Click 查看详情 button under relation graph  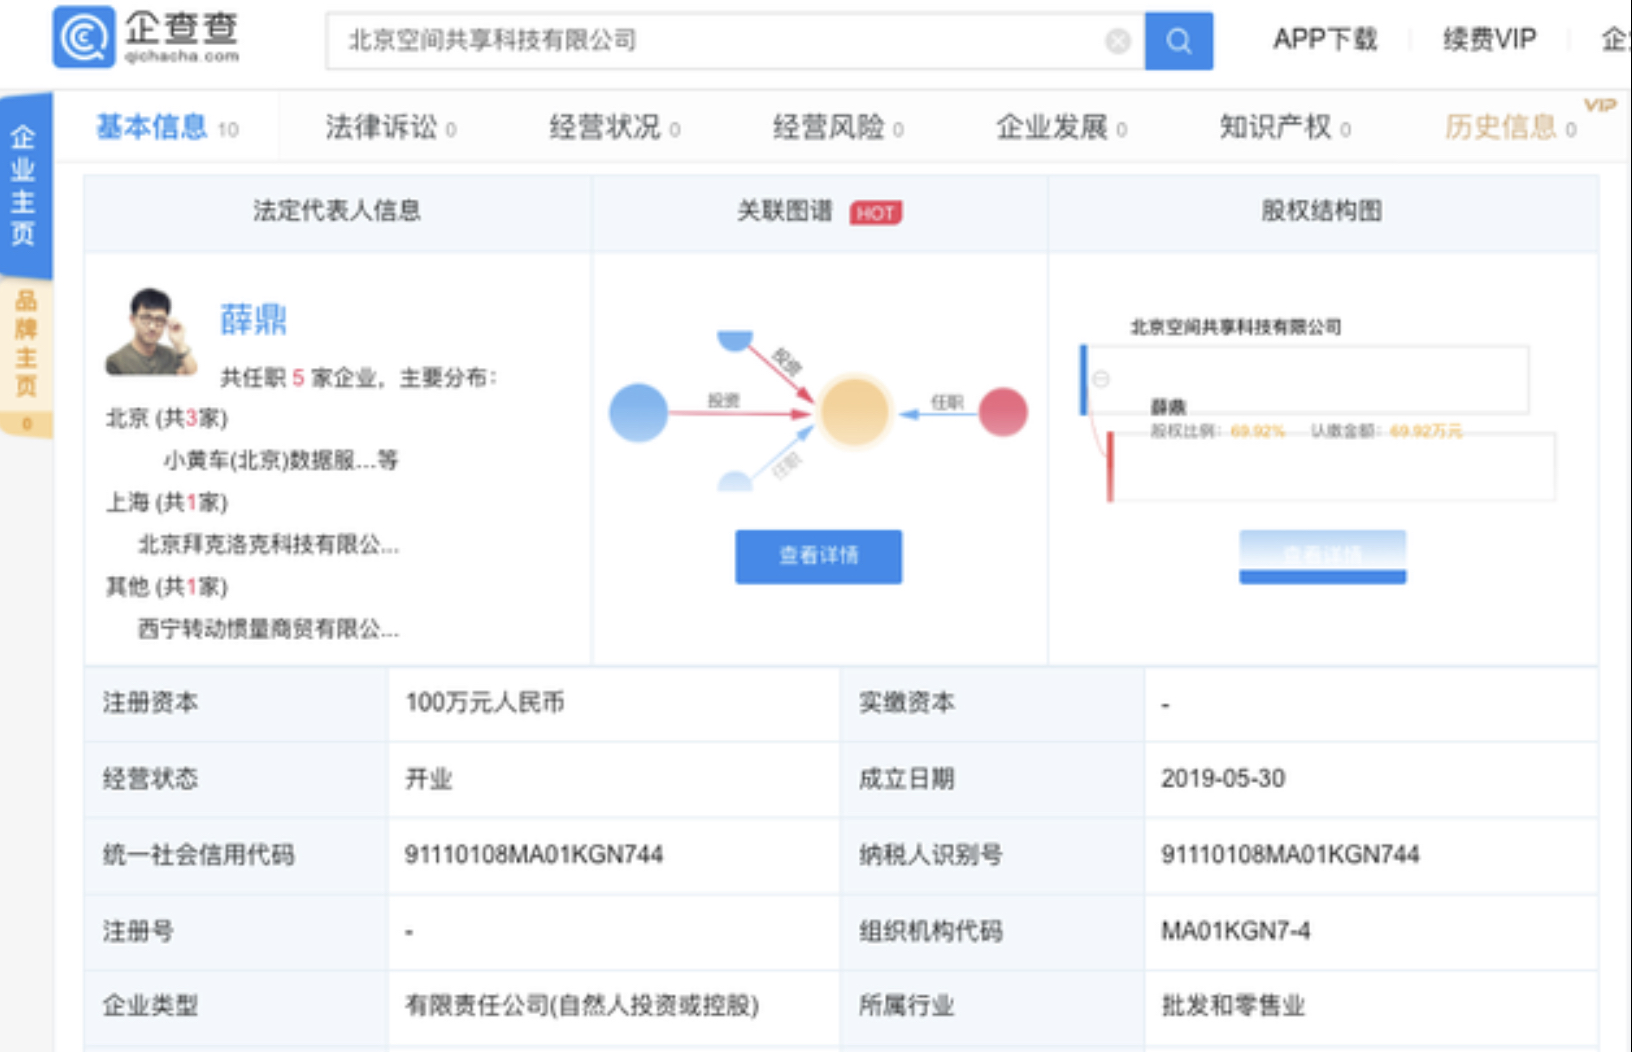tap(818, 556)
